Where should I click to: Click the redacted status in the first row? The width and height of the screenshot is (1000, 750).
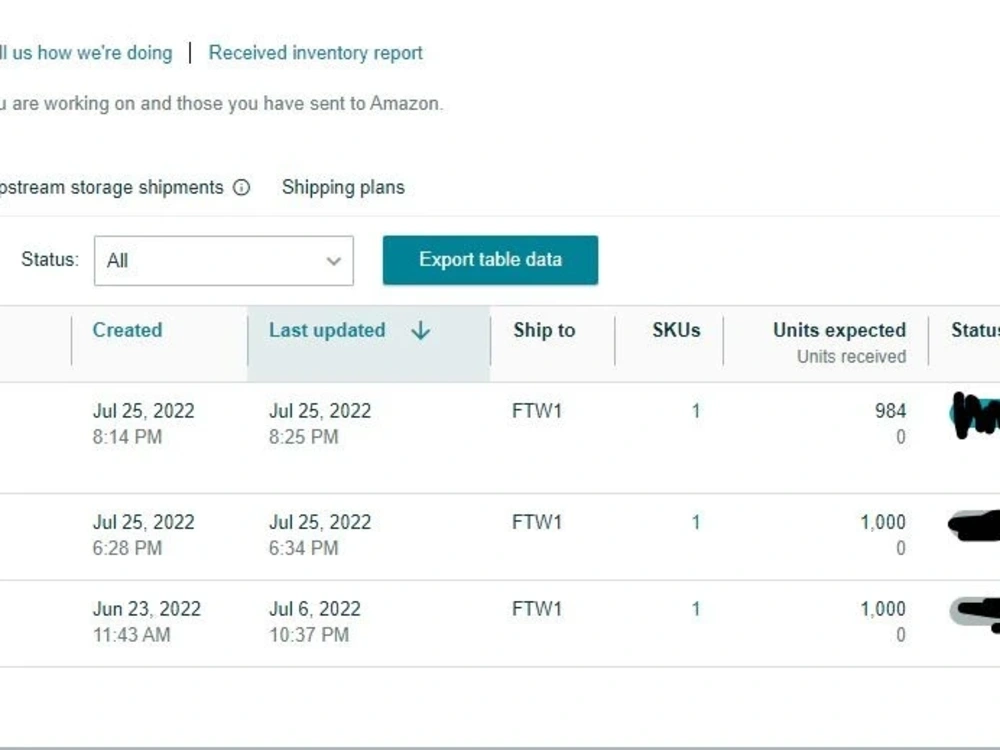(x=975, y=415)
